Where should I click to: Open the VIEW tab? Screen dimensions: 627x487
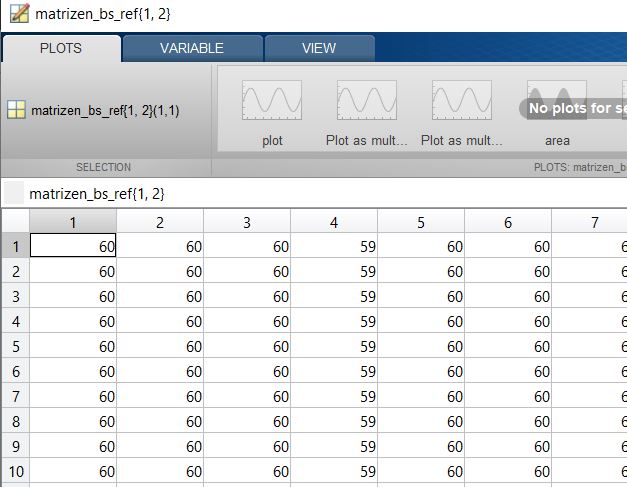coord(319,48)
